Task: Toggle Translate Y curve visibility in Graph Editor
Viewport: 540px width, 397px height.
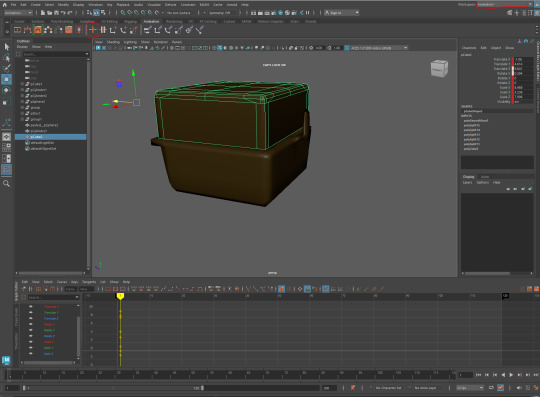Action: point(31,312)
